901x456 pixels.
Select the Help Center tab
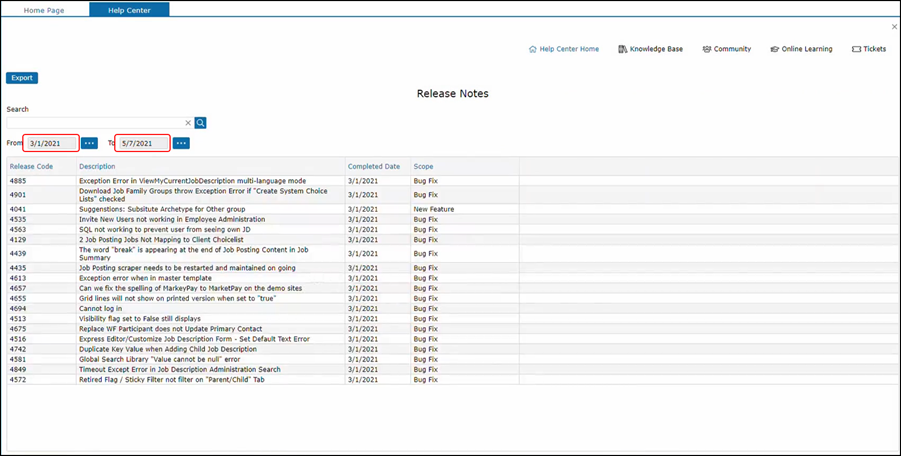(x=129, y=9)
